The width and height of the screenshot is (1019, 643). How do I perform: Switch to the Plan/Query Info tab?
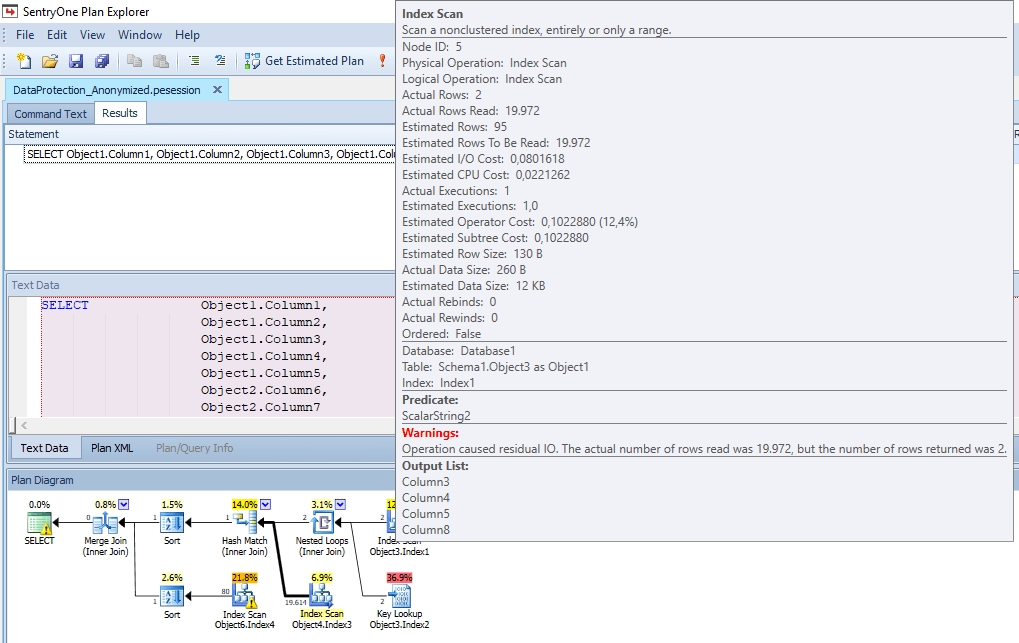pos(194,448)
